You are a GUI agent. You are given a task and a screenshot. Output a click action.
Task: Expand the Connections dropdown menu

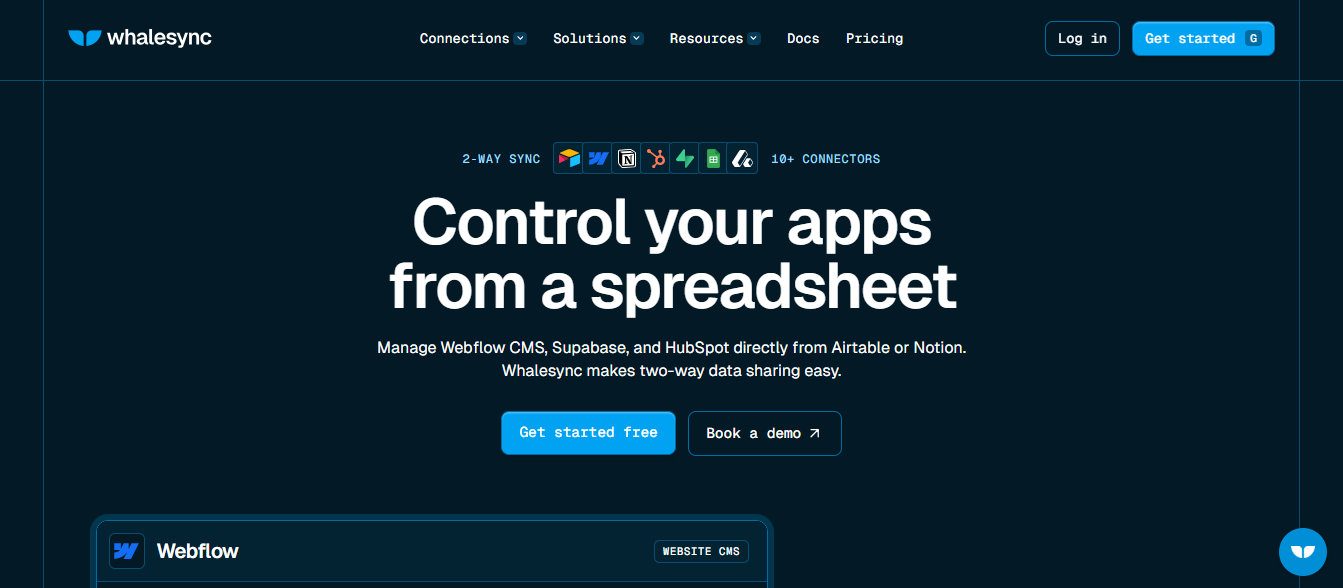click(x=472, y=38)
